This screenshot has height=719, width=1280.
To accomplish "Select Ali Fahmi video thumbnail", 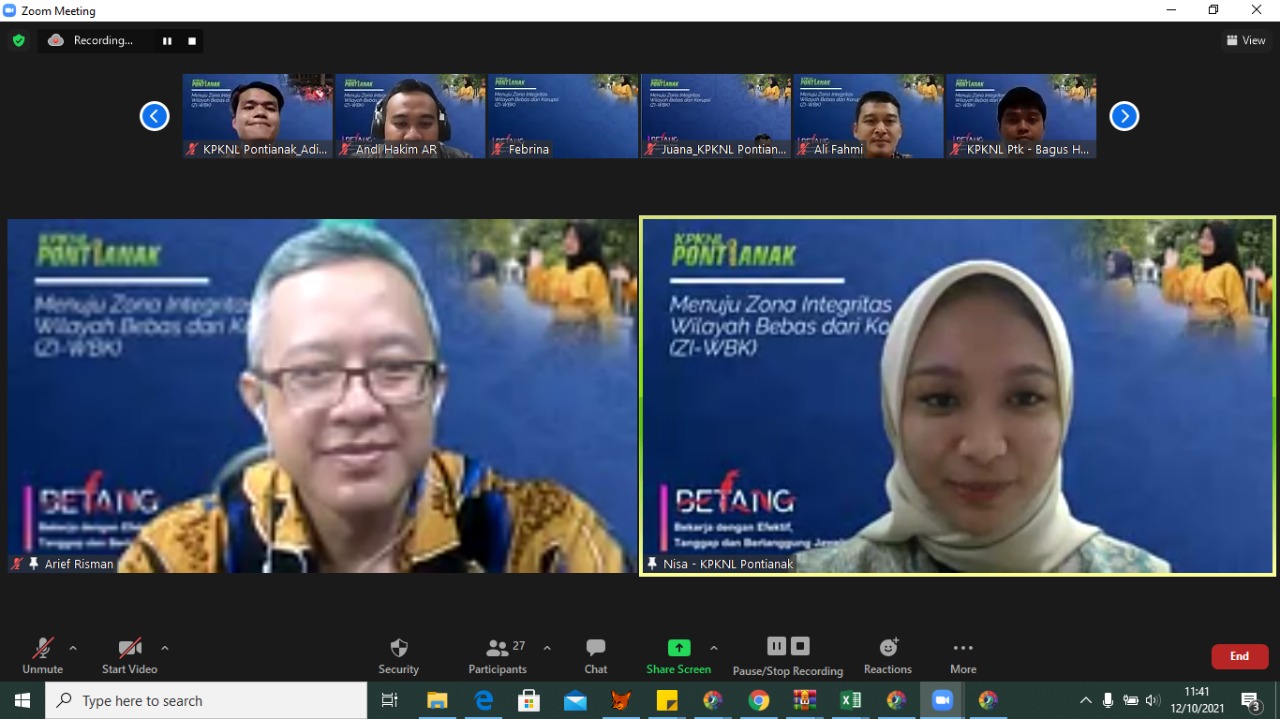I will pos(868,116).
